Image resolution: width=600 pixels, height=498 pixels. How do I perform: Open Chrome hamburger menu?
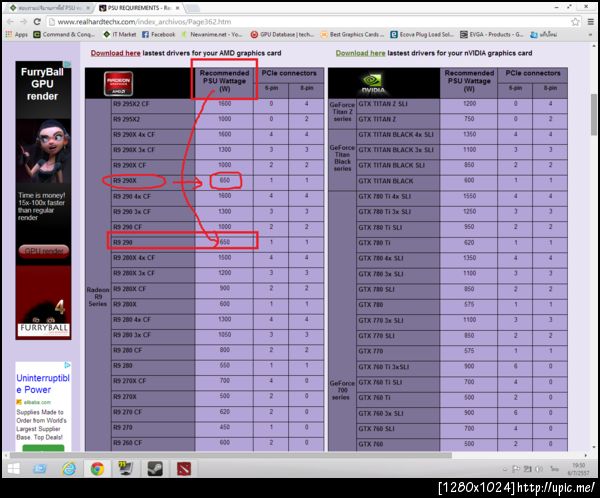click(x=590, y=22)
